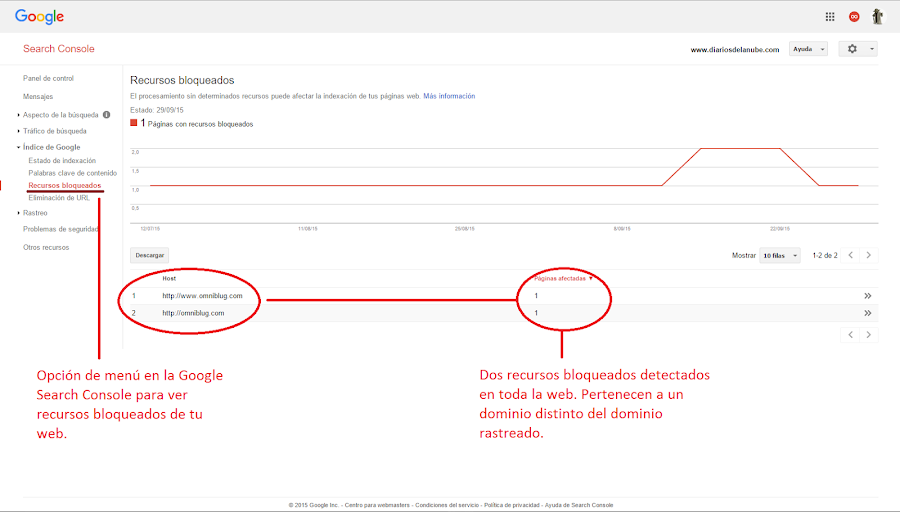
Task: Click the Estado: 29/09/15 text
Action: pos(157,110)
